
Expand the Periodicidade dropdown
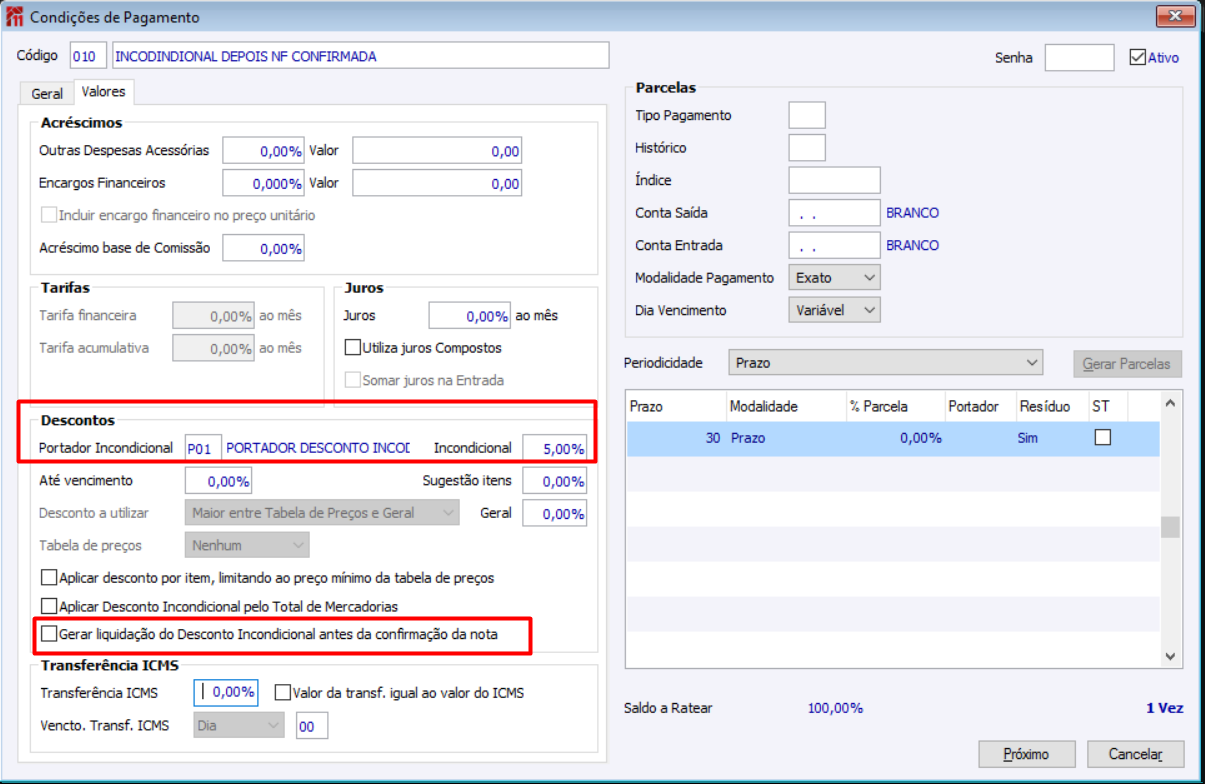(886, 362)
